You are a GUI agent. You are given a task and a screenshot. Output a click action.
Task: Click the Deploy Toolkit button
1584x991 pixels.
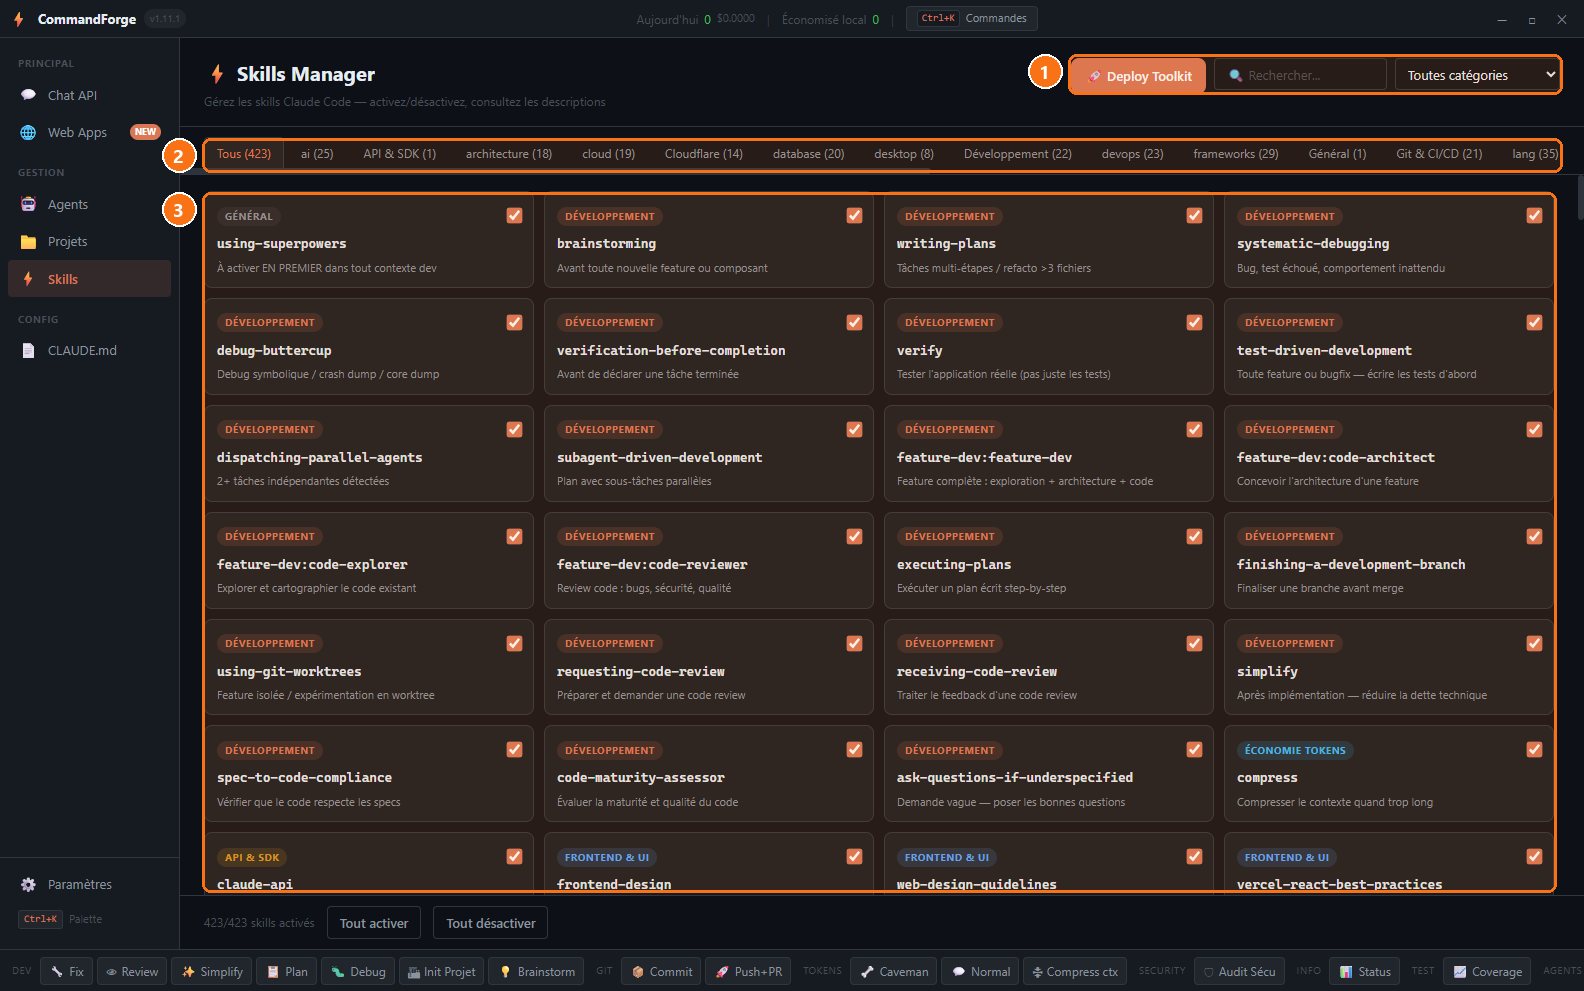(1139, 76)
